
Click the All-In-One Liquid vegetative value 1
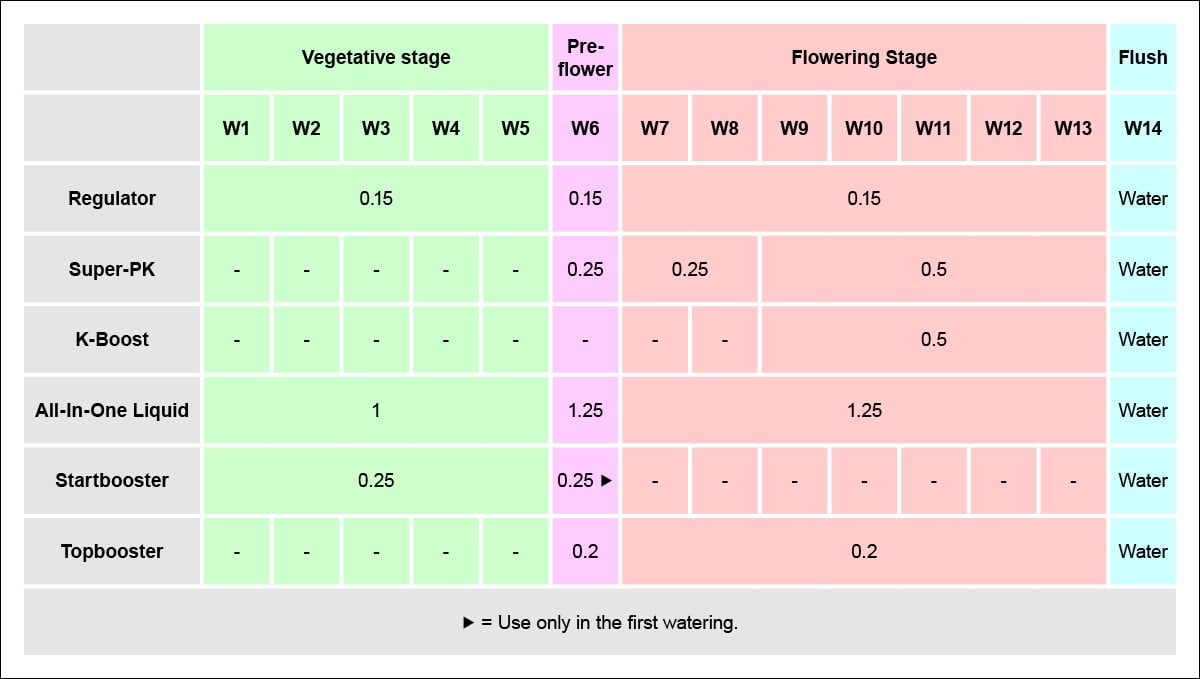[x=376, y=410]
